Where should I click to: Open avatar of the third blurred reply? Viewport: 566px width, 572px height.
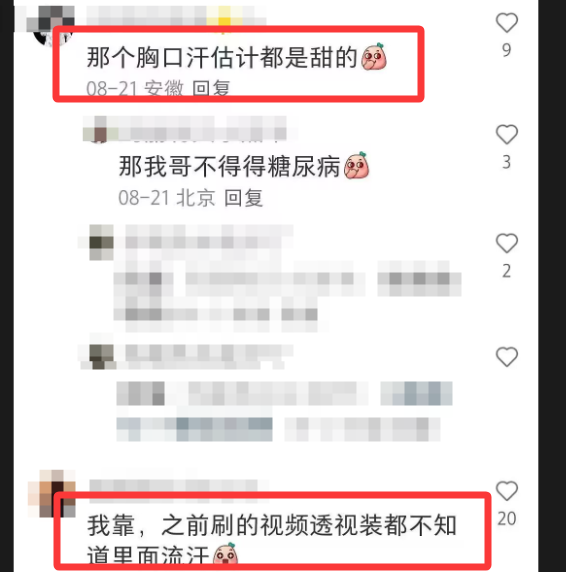(x=101, y=242)
